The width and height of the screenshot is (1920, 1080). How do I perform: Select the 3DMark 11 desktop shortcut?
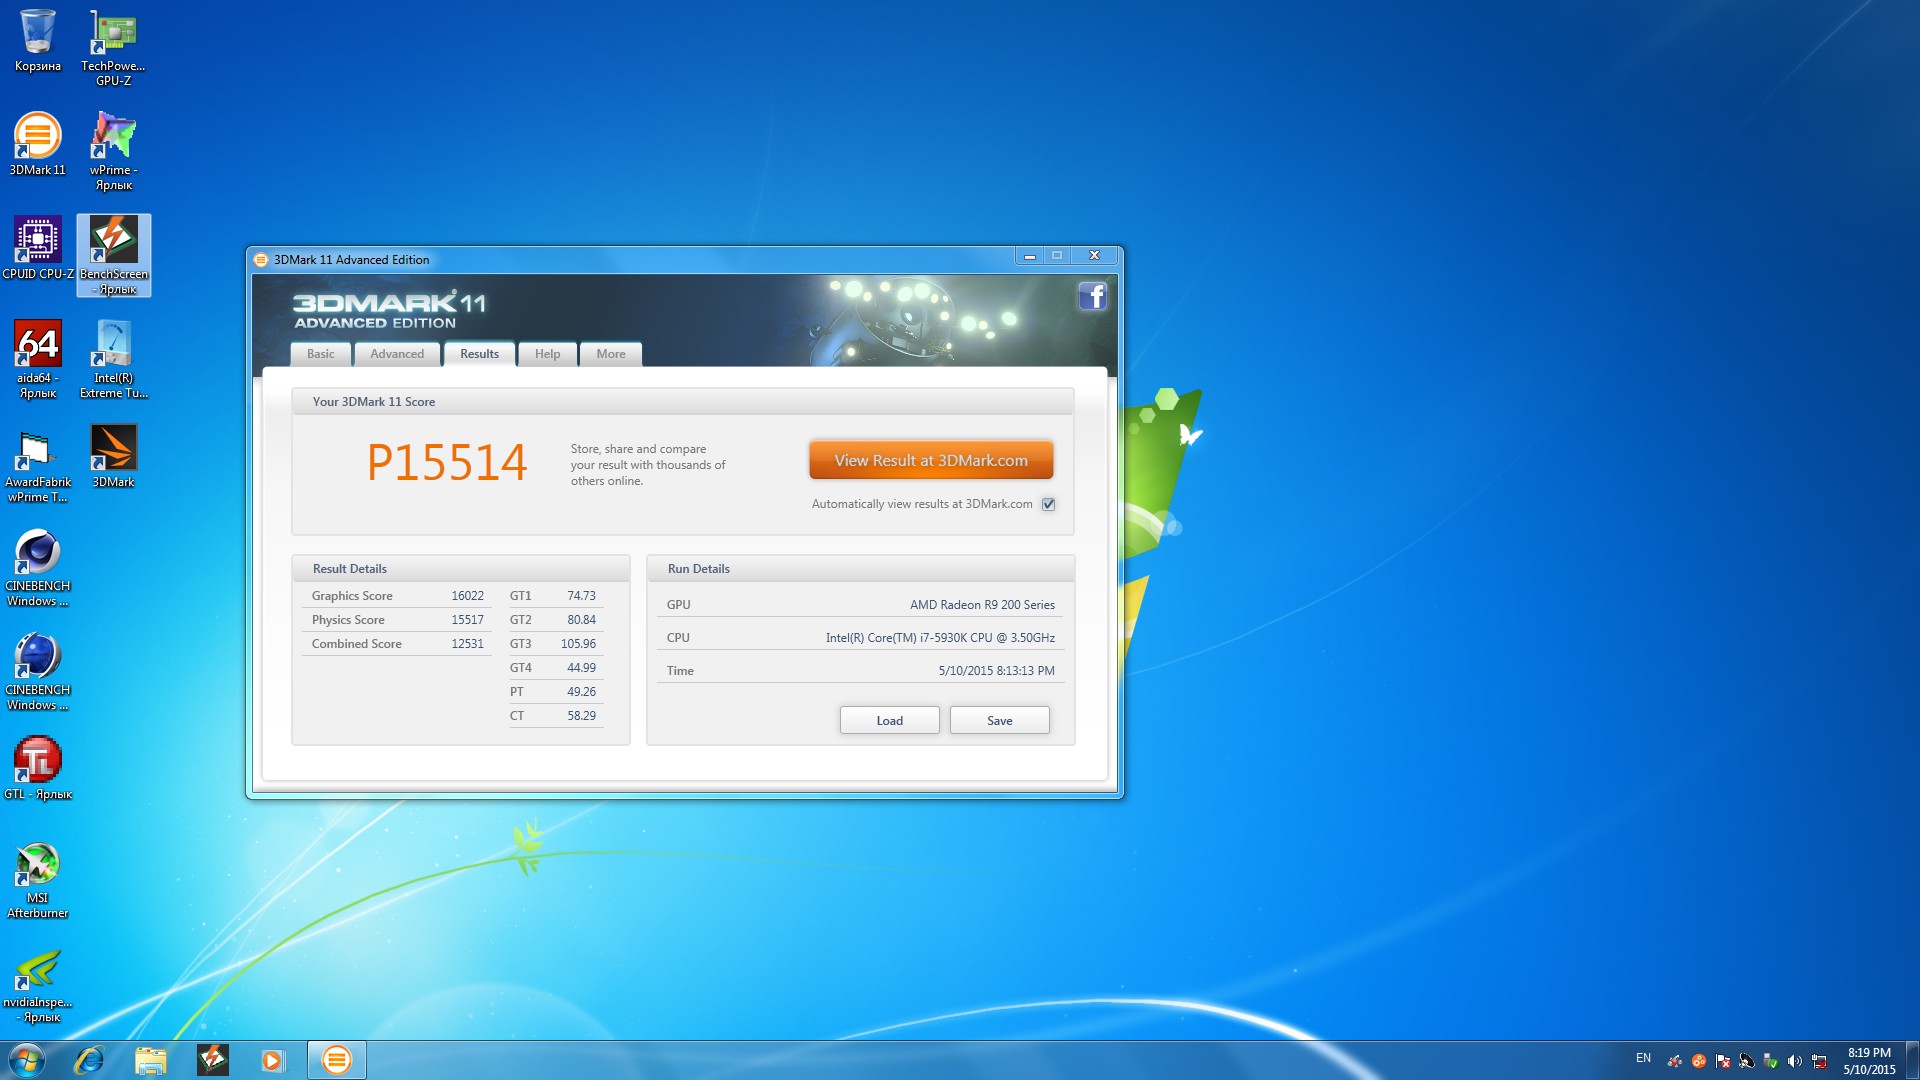(x=38, y=144)
